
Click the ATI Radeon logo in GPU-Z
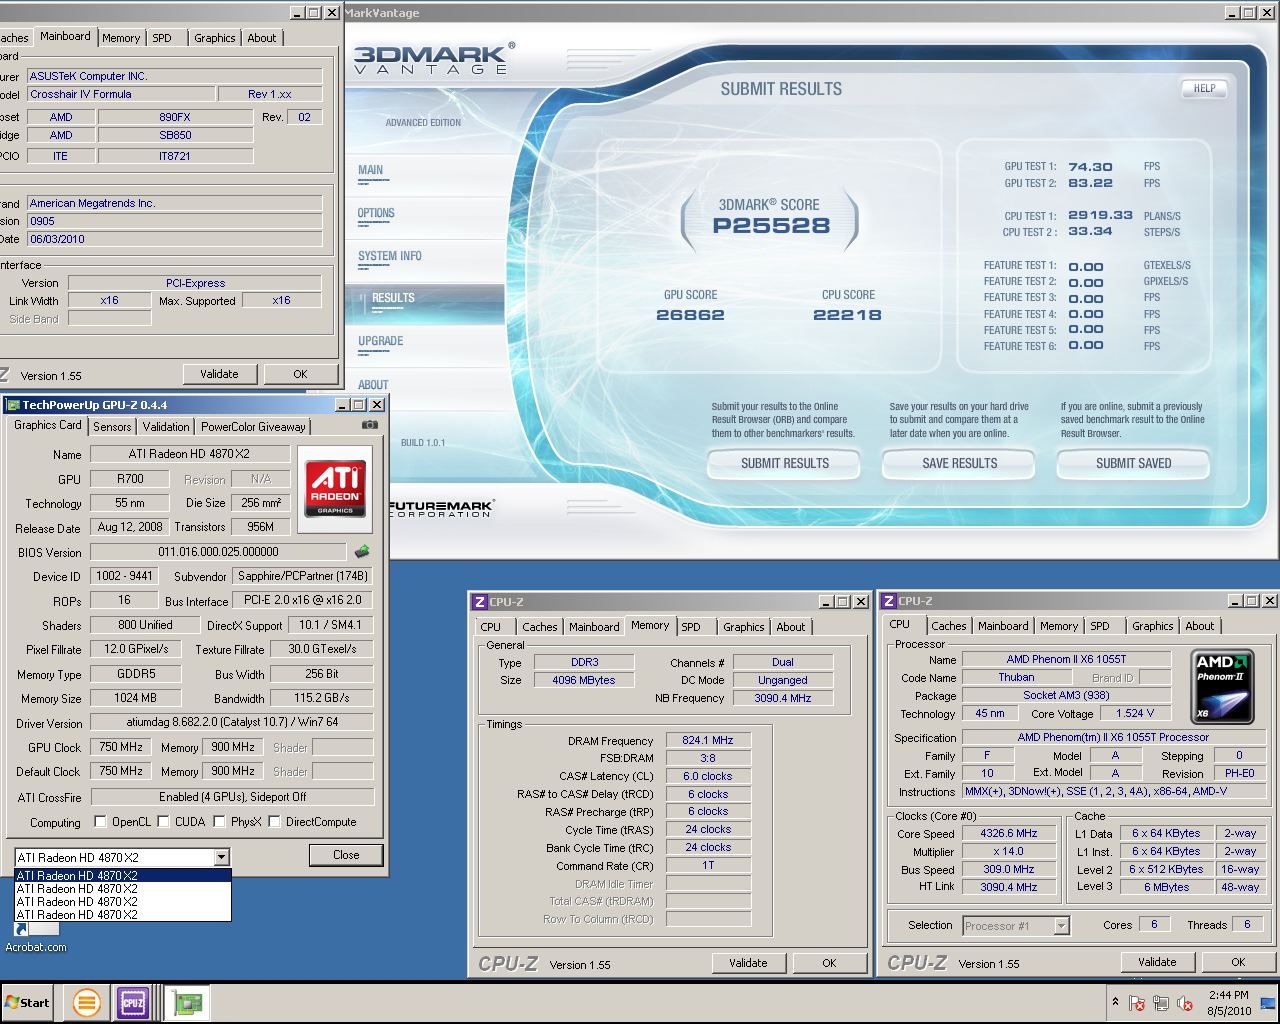(x=335, y=488)
